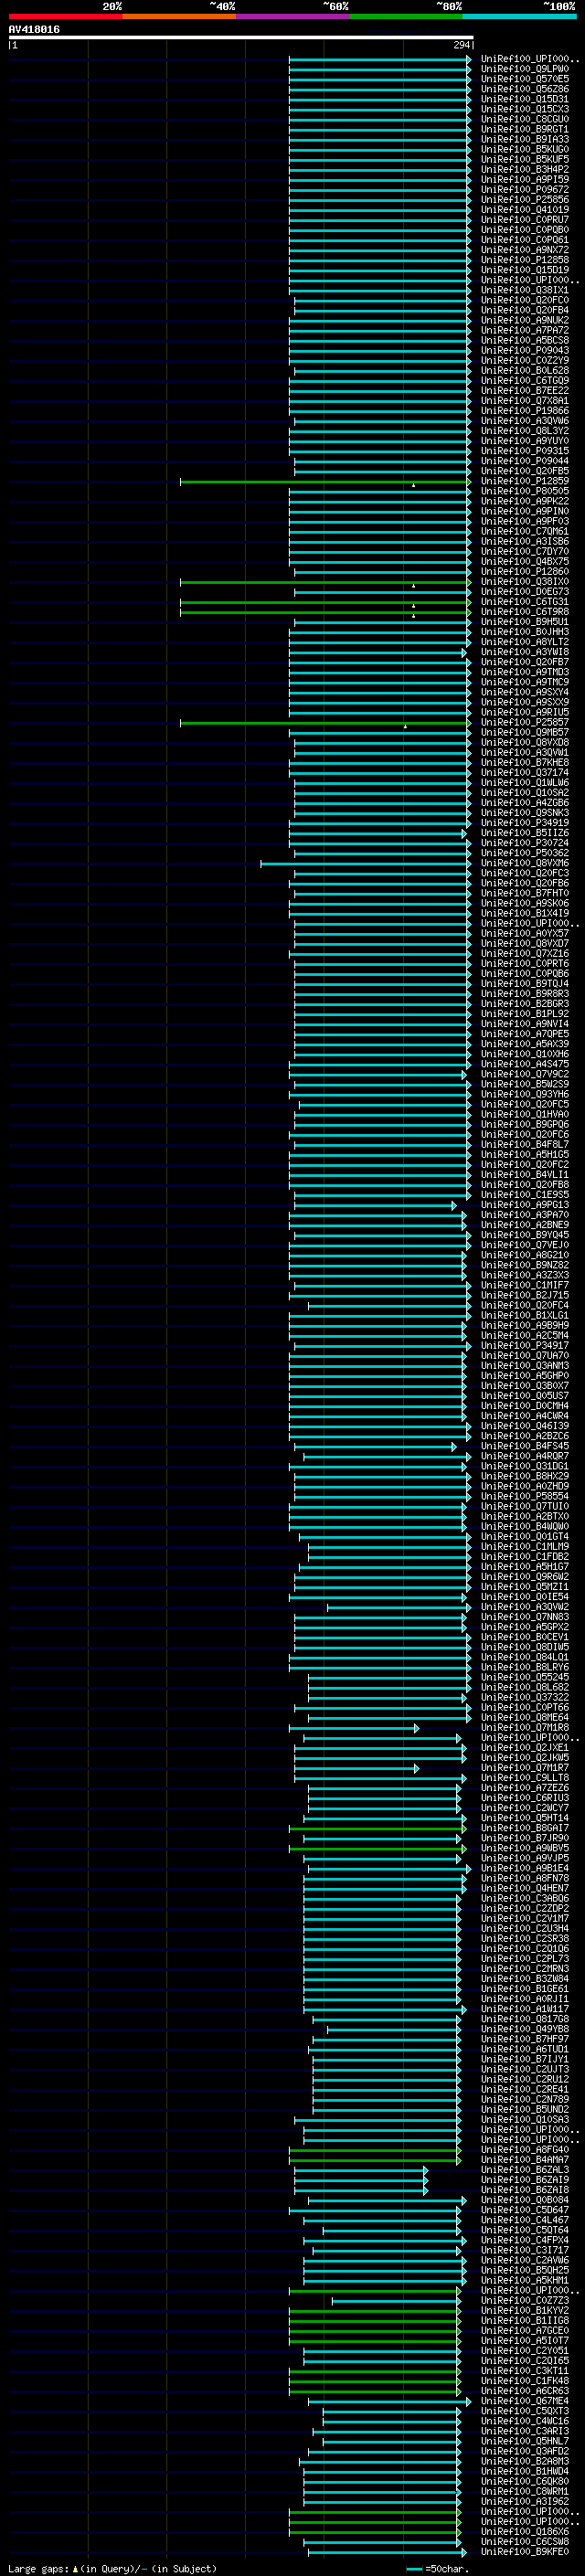Select the UniRef100_P09672 label
585x2576 pixels.
click(525, 189)
